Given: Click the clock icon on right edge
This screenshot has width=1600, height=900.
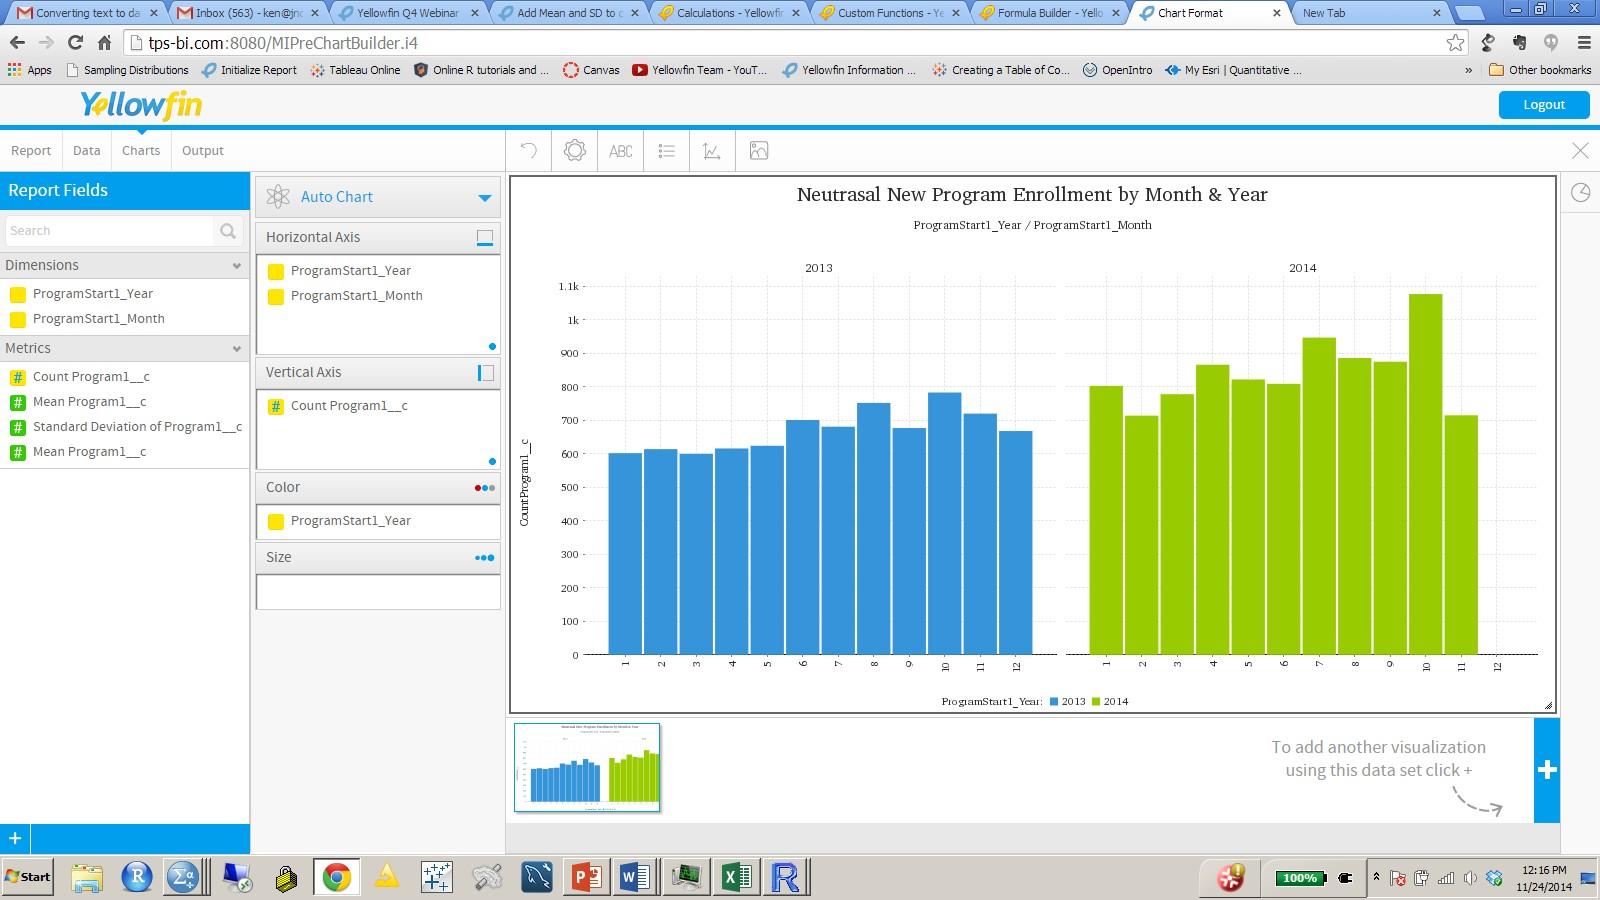Looking at the screenshot, I should click(1580, 193).
